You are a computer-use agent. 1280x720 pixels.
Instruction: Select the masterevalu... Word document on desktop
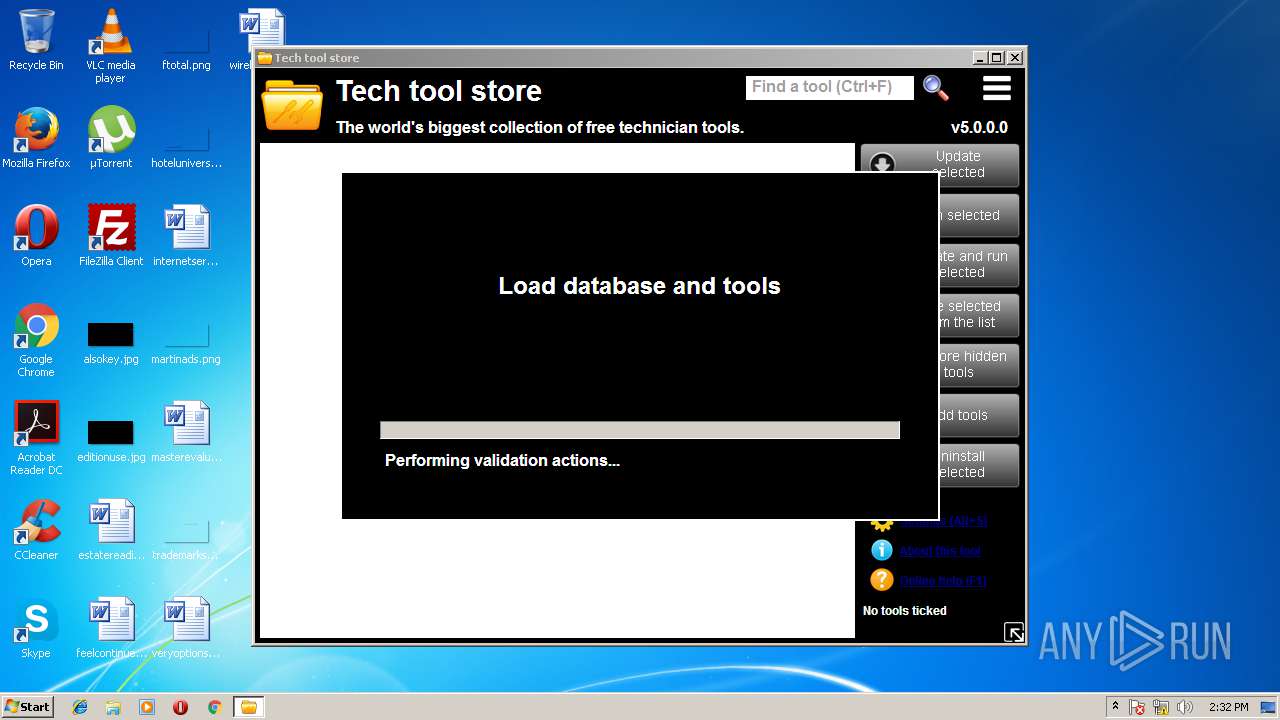pyautogui.click(x=186, y=432)
